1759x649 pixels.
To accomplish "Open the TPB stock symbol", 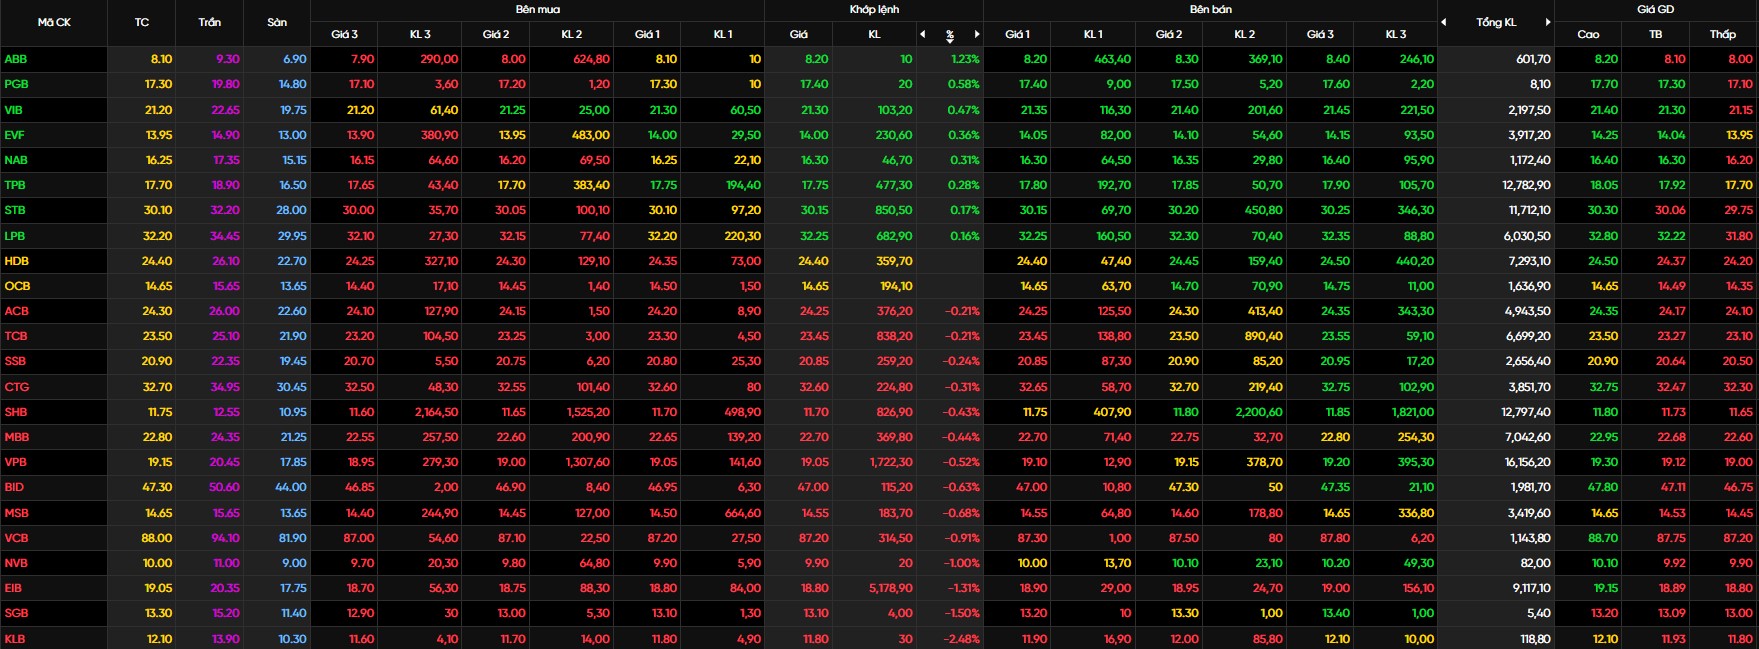I will [x=15, y=185].
